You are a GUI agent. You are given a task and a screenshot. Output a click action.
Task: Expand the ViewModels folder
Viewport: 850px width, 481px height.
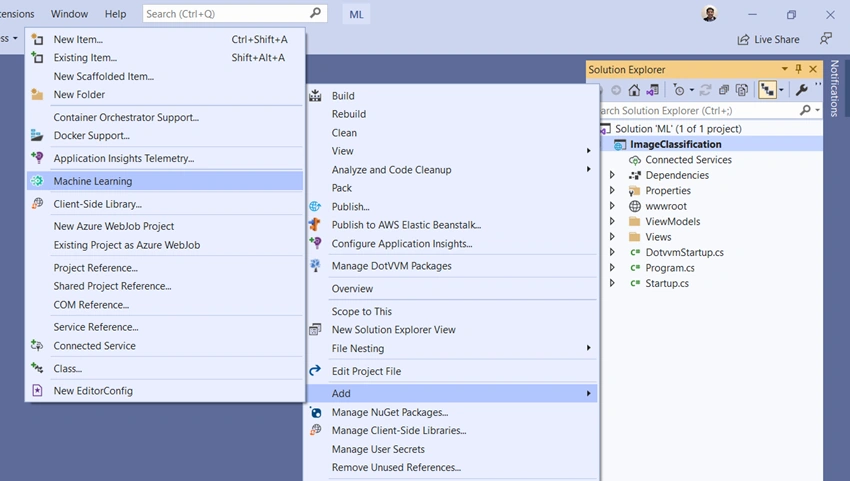(612, 221)
